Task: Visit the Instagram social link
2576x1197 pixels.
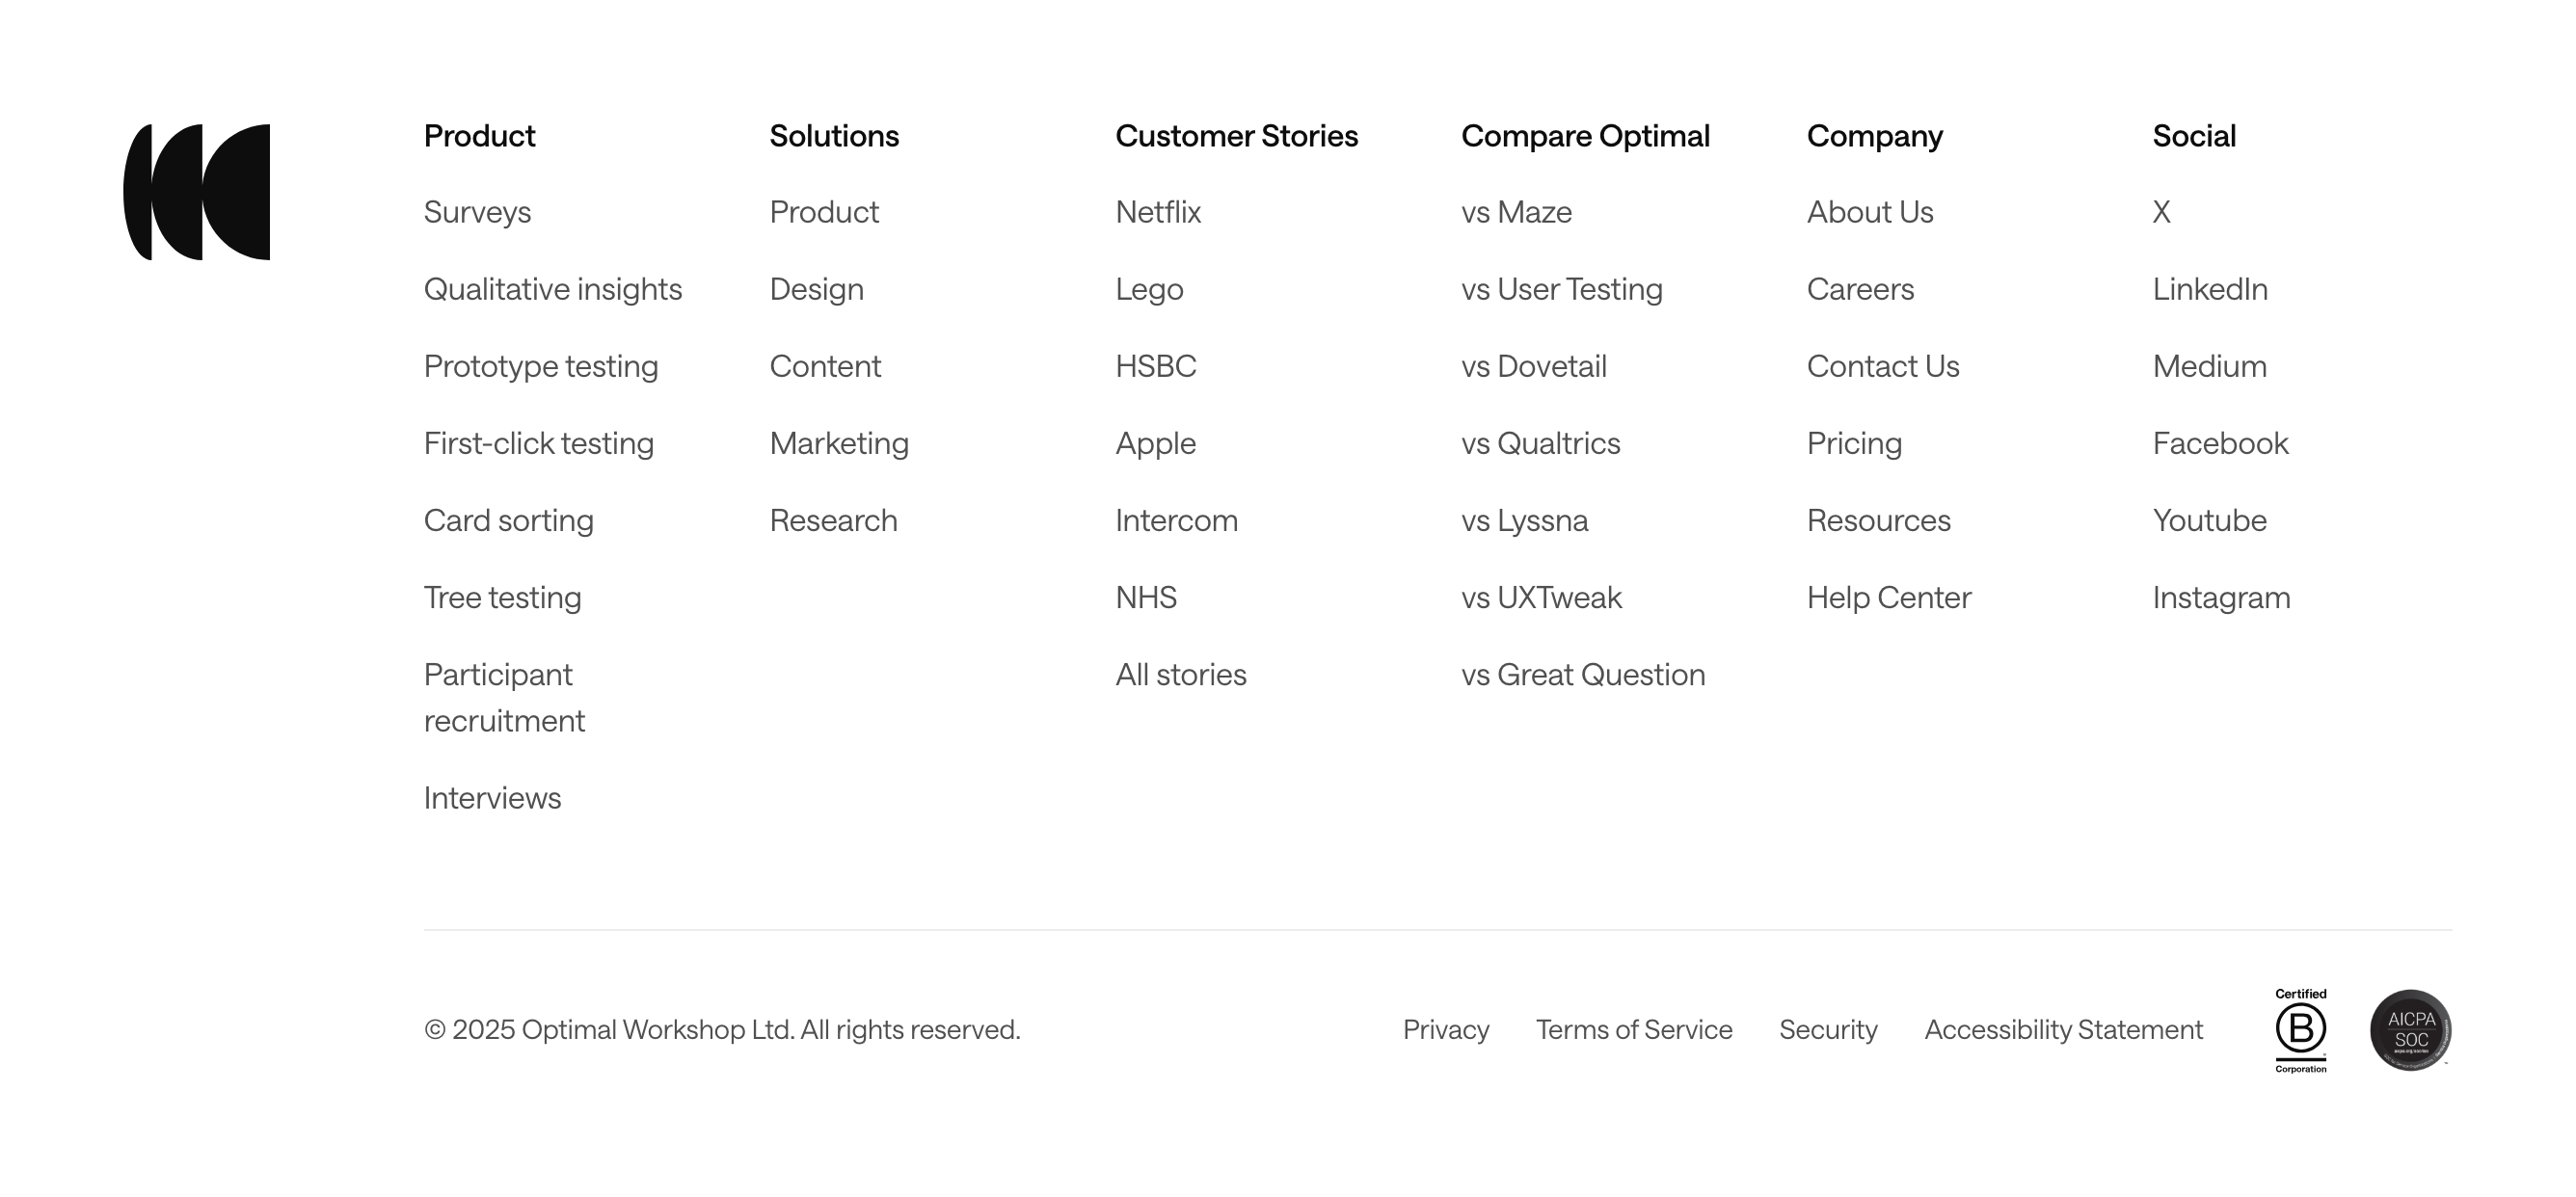Action: [2221, 597]
